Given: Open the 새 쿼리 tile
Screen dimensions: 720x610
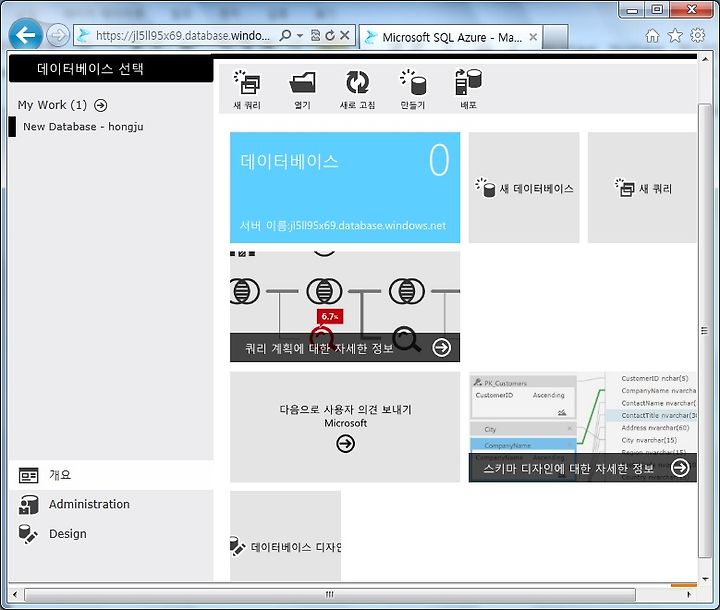Looking at the screenshot, I should tap(642, 187).
